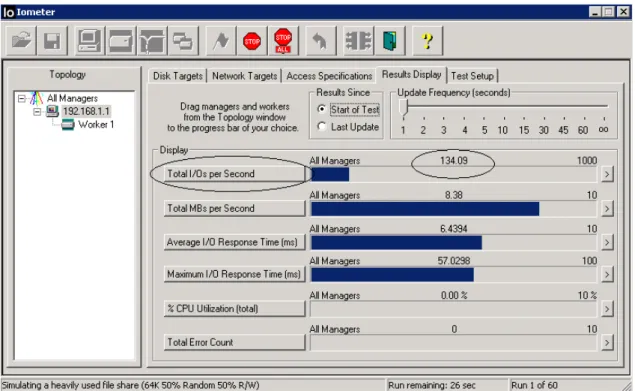
Task: Duplicate selected worker icon
Action: click(183, 41)
